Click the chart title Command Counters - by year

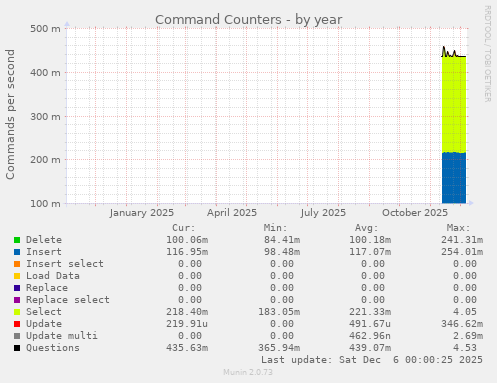[x=249, y=20]
